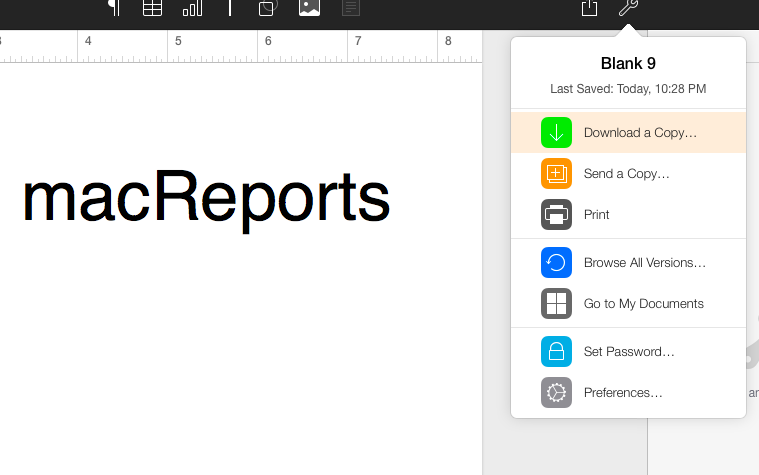
Task: Print the document from the menu
Action: coord(628,215)
